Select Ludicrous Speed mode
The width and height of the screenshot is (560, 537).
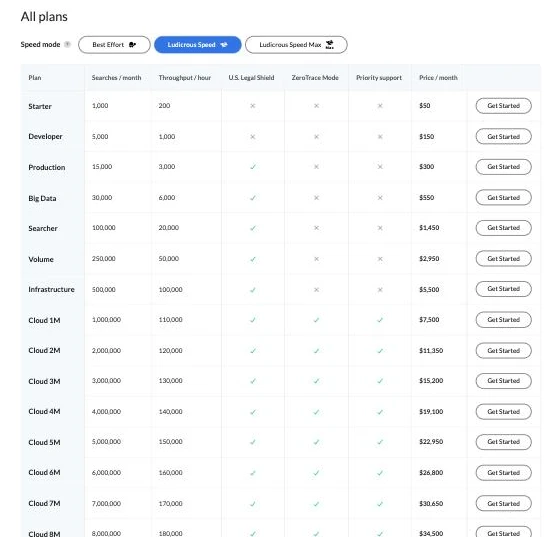pyautogui.click(x=198, y=45)
